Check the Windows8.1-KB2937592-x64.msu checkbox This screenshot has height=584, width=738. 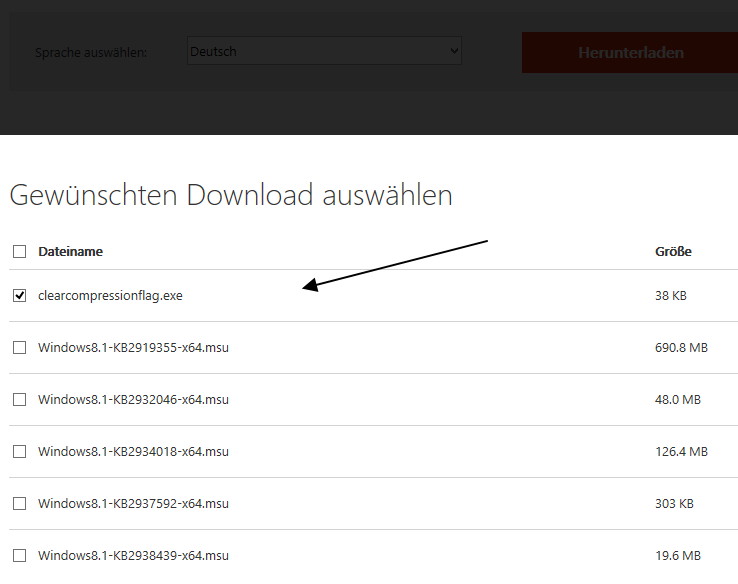[x=19, y=504]
